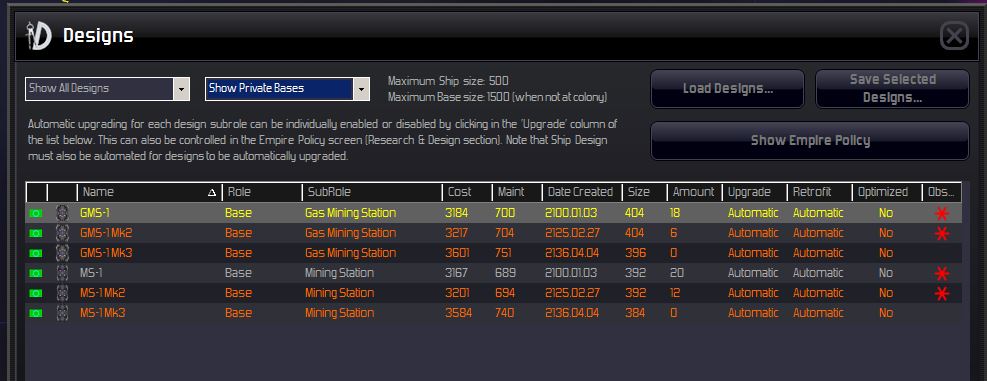The width and height of the screenshot is (987, 381).
Task: Sort designs by the Amount column header
Action: coord(694,192)
